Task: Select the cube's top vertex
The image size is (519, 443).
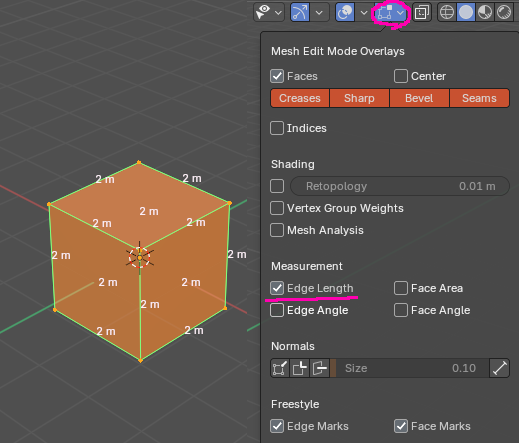Action: tap(139, 163)
